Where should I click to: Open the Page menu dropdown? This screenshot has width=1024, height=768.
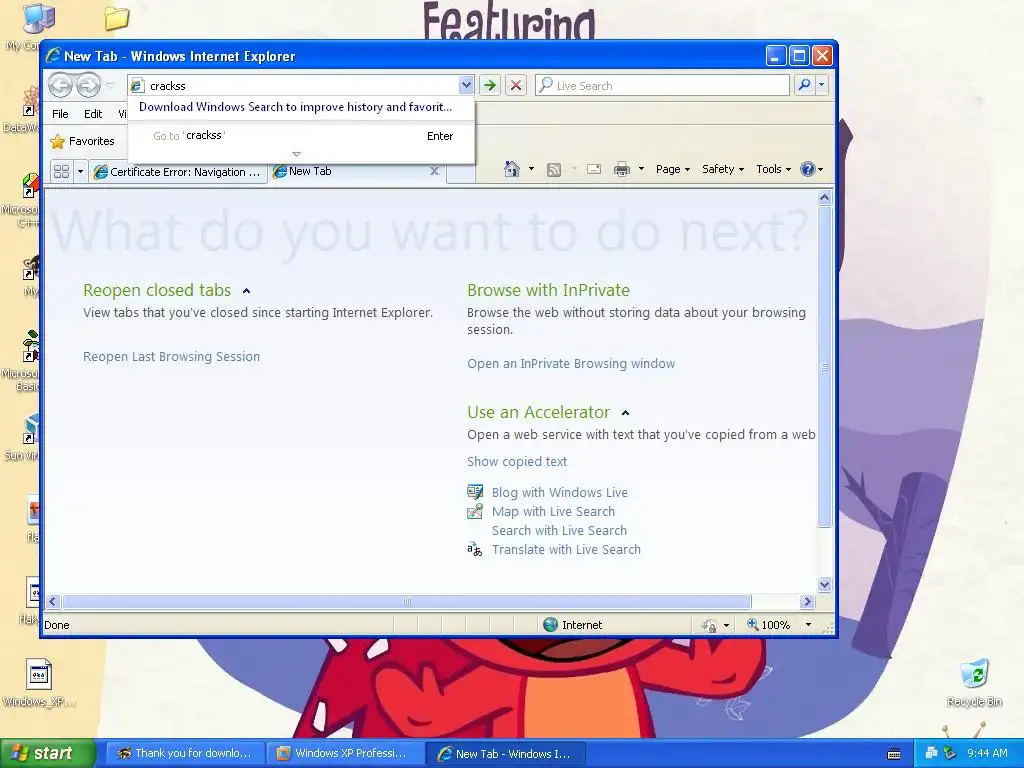click(673, 169)
